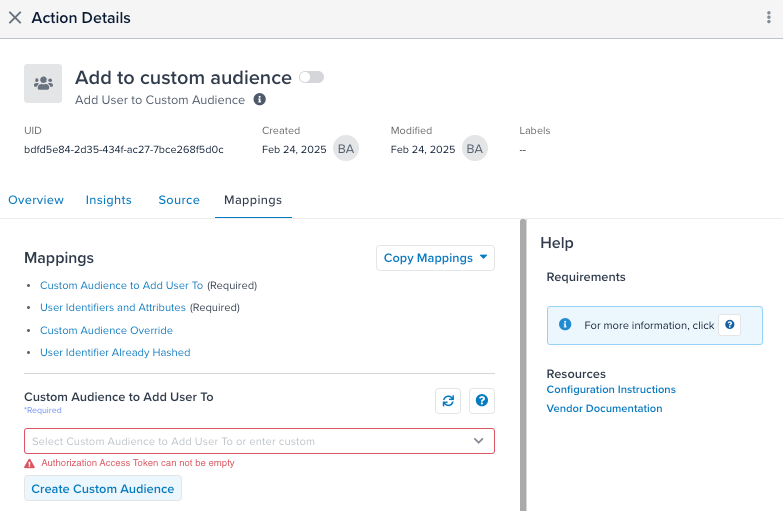
Task: Switch to the Overview tab
Action: [36, 200]
